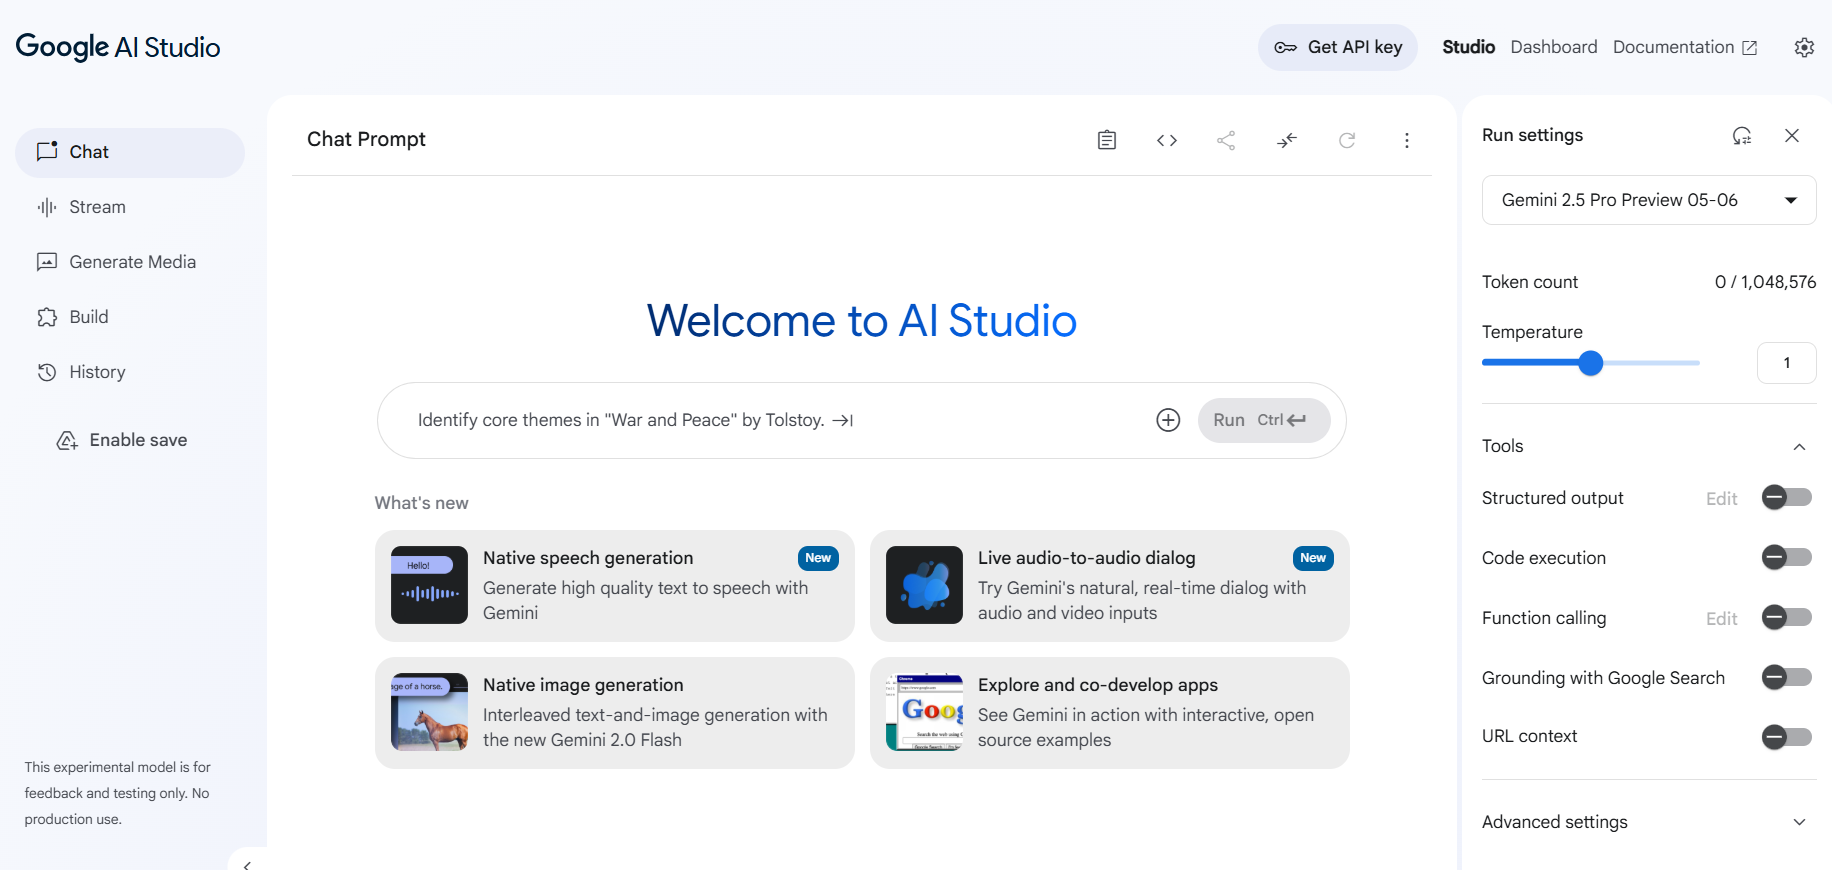The image size is (1832, 870).
Task: Click the New badge on Native speech generation
Action: pyautogui.click(x=818, y=558)
